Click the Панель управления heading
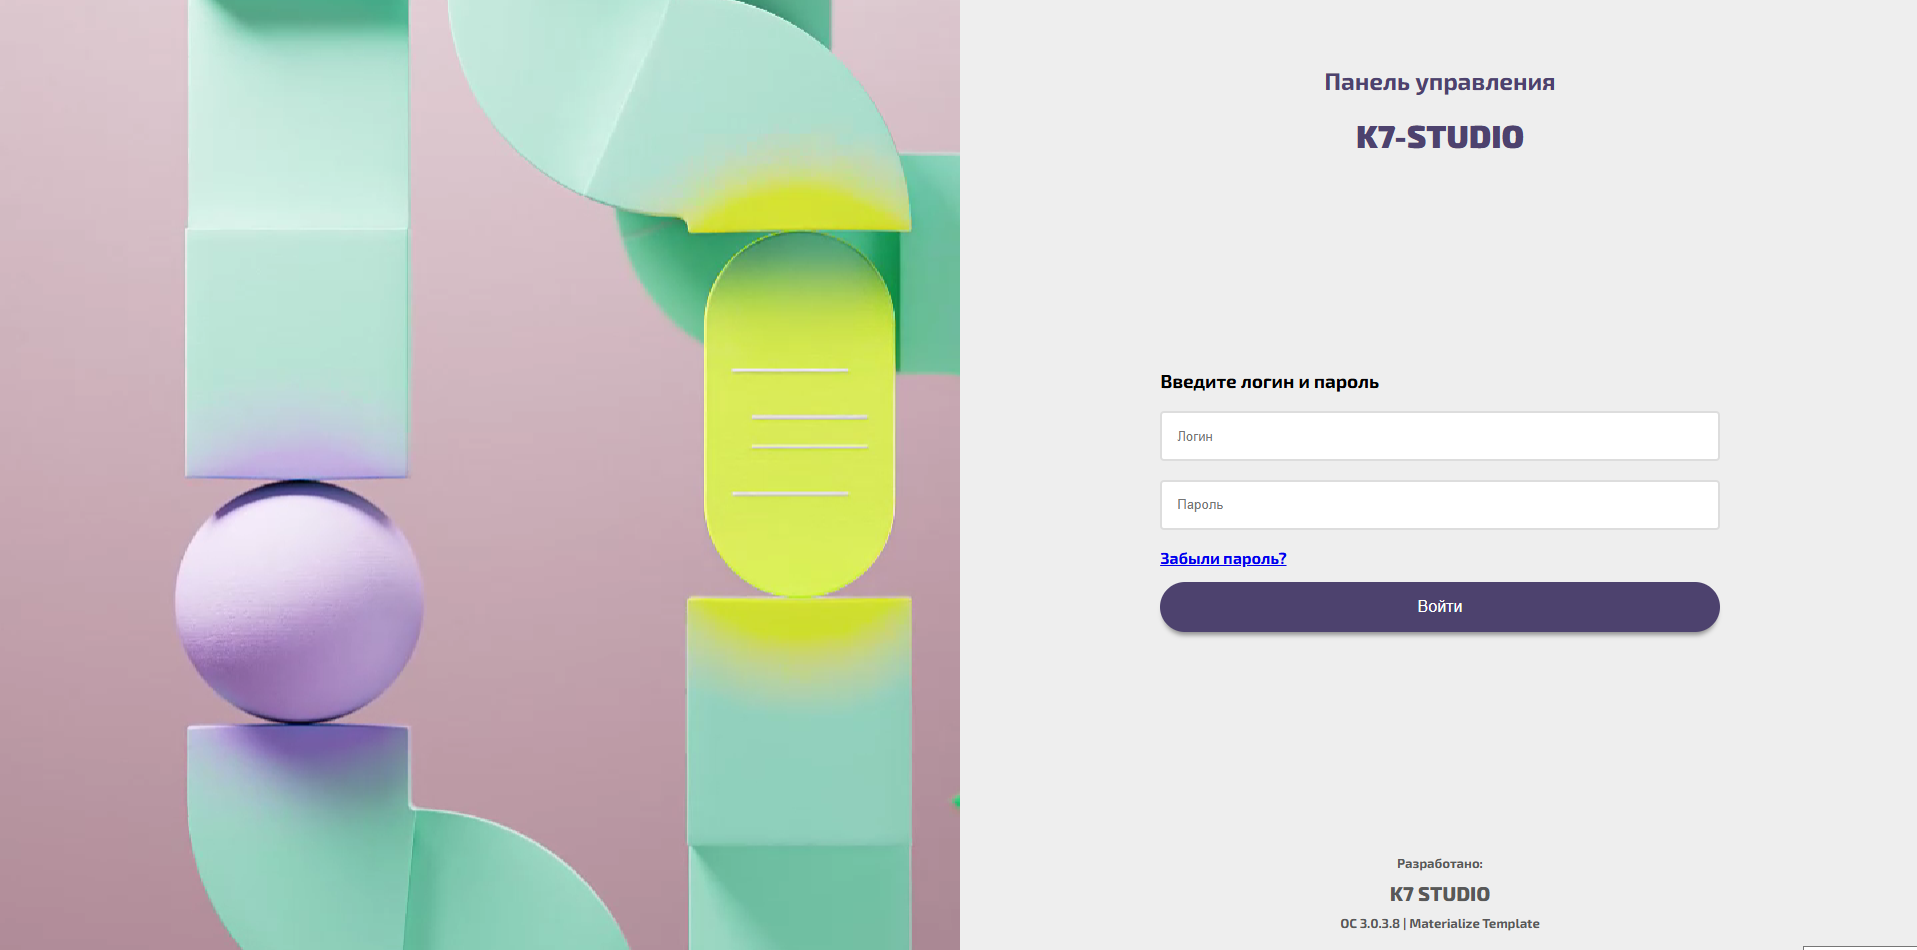This screenshot has height=950, width=1917. coord(1439,82)
